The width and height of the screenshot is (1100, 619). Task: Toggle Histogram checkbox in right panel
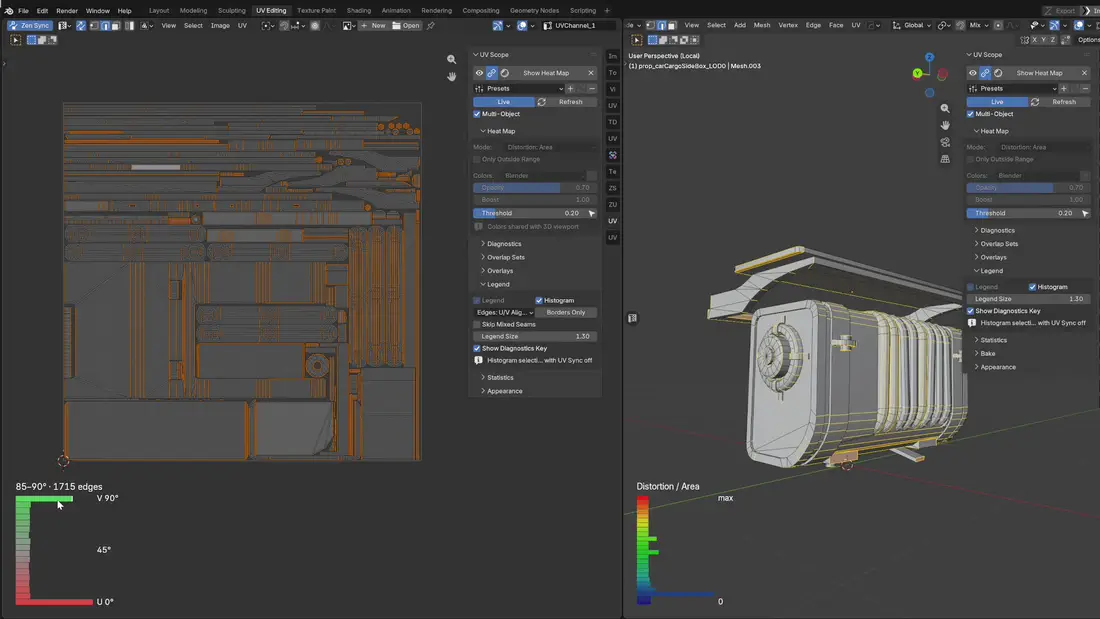click(1032, 287)
